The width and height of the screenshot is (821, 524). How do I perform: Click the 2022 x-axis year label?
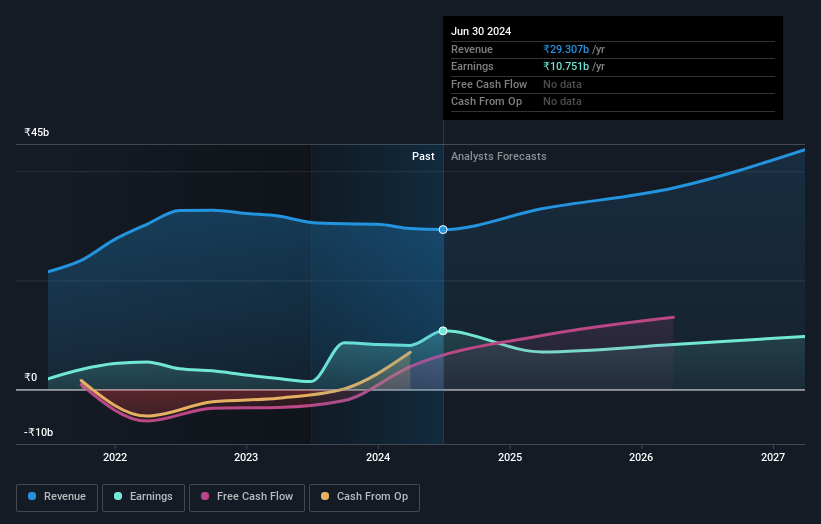pyautogui.click(x=115, y=458)
